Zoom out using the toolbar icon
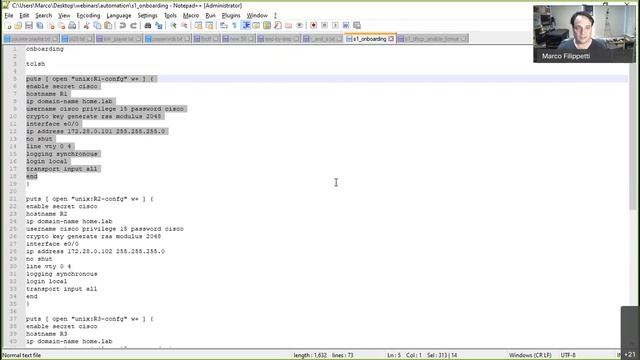The width and height of the screenshot is (640, 360). click(x=184, y=26)
